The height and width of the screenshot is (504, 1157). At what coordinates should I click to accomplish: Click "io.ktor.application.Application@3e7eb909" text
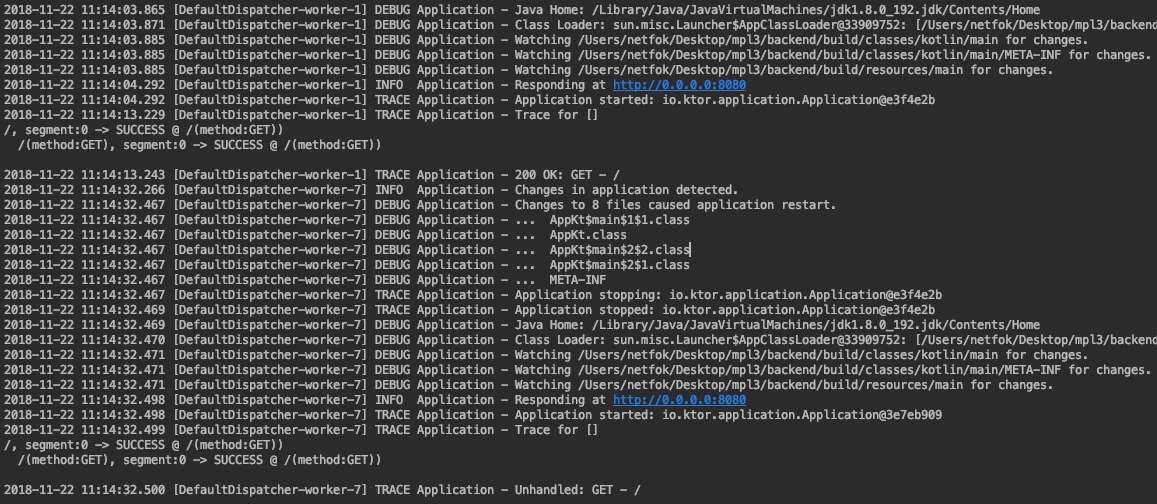tap(801, 415)
